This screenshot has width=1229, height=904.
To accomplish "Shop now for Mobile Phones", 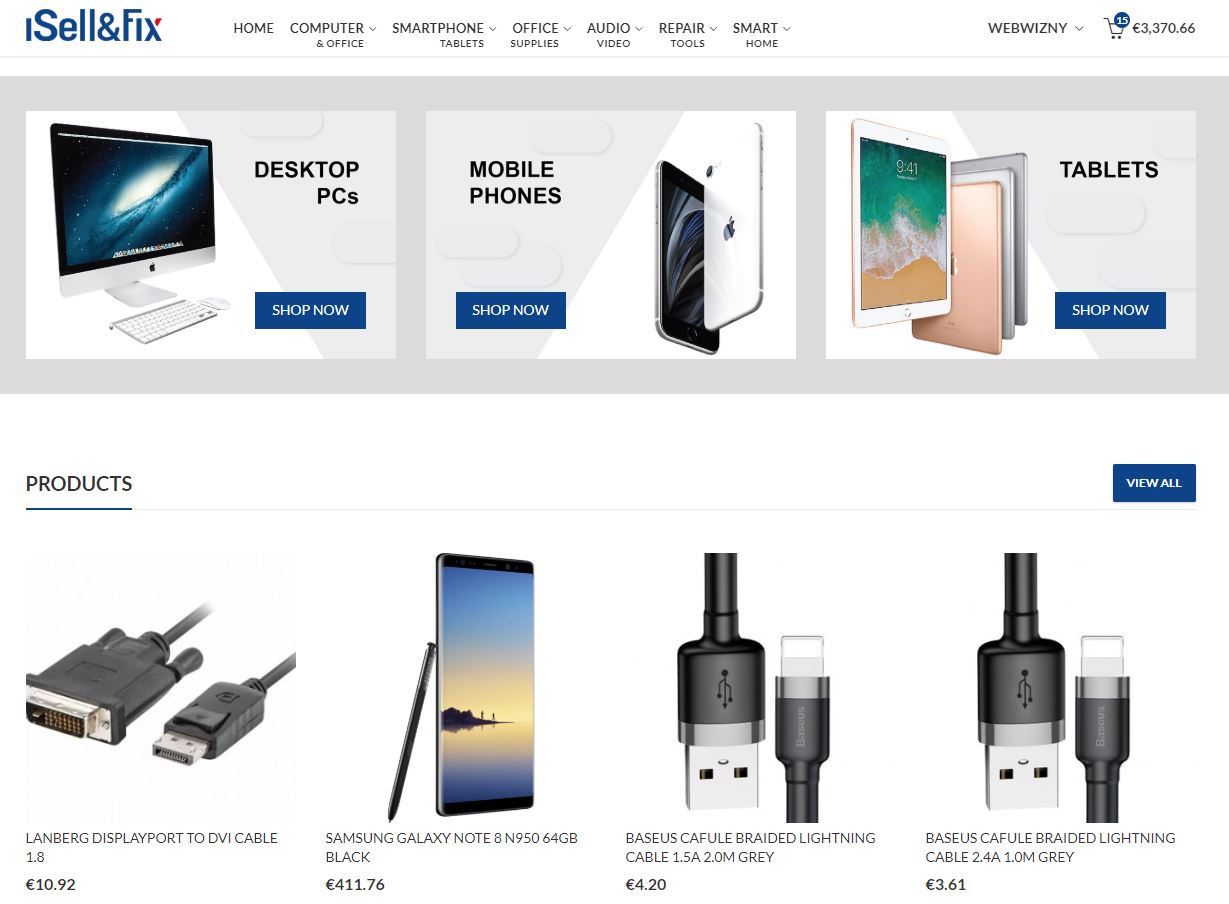I will click(x=511, y=310).
